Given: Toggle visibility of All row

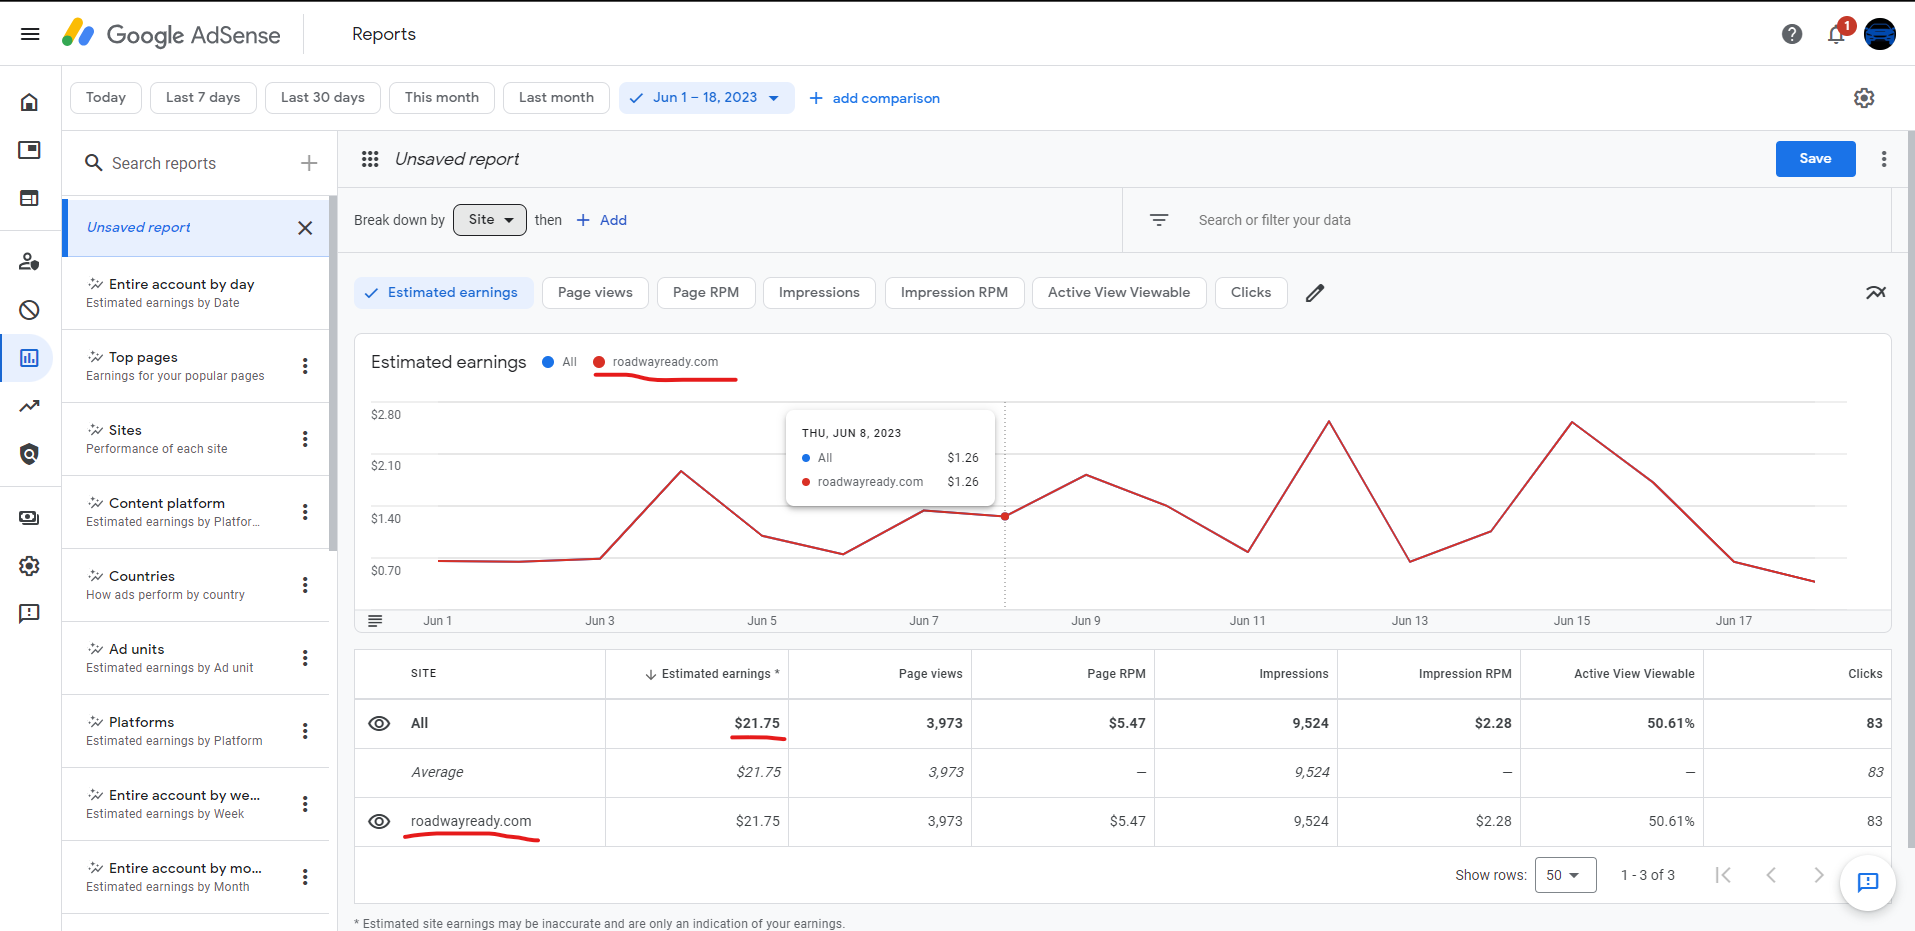Looking at the screenshot, I should (379, 723).
